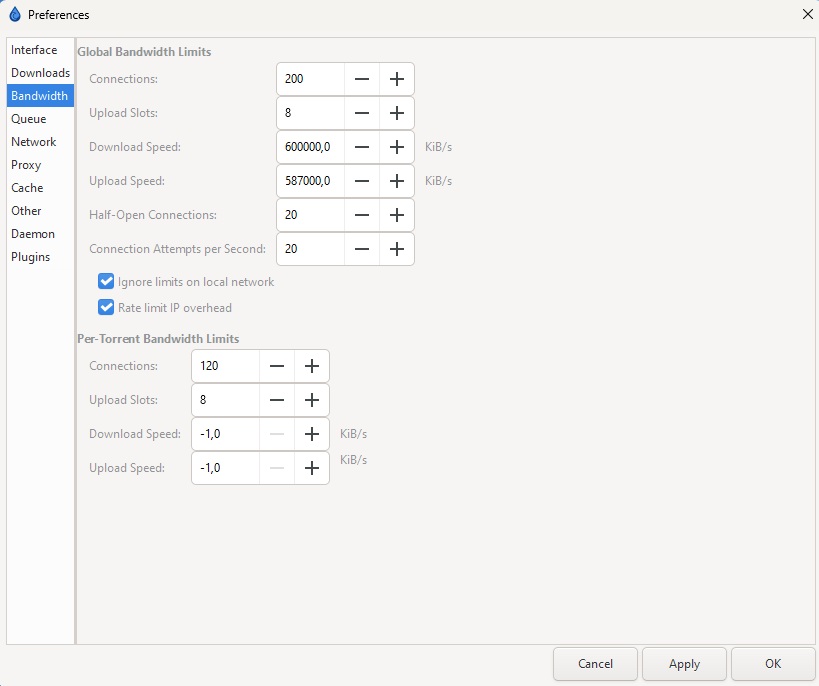This screenshot has height=686, width=819.
Task: Click Global Bandwidth Limits heading
Action: [x=144, y=52]
